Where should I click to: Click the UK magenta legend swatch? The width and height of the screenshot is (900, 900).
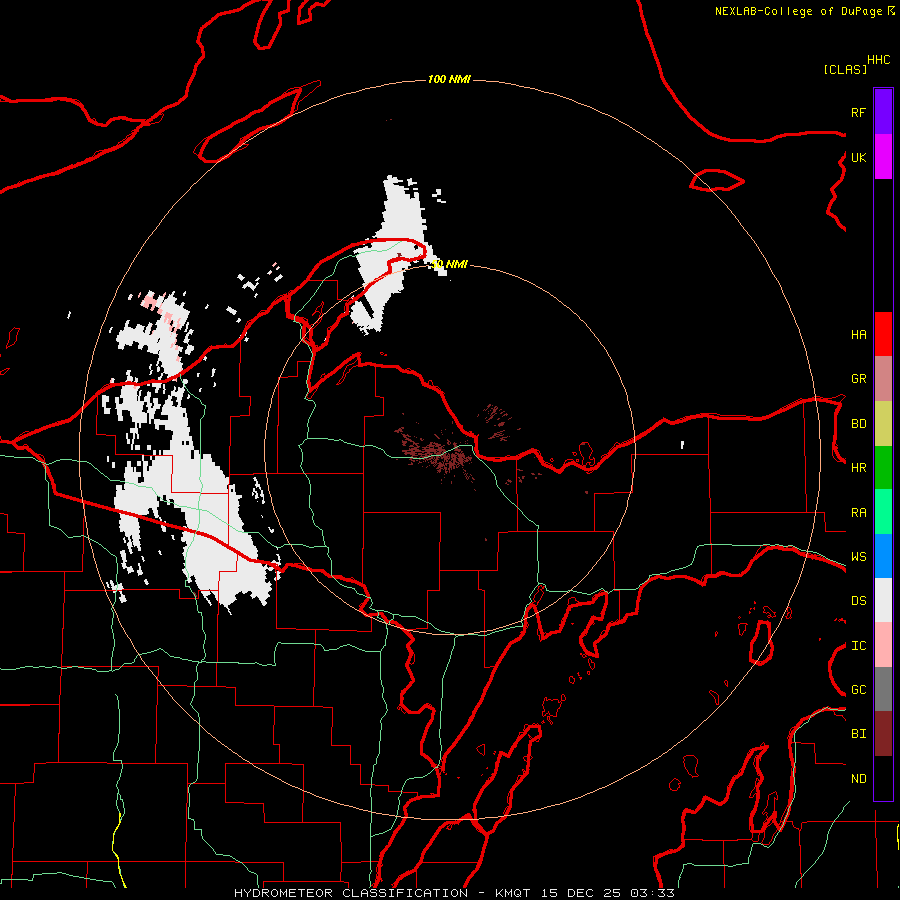coord(883,157)
